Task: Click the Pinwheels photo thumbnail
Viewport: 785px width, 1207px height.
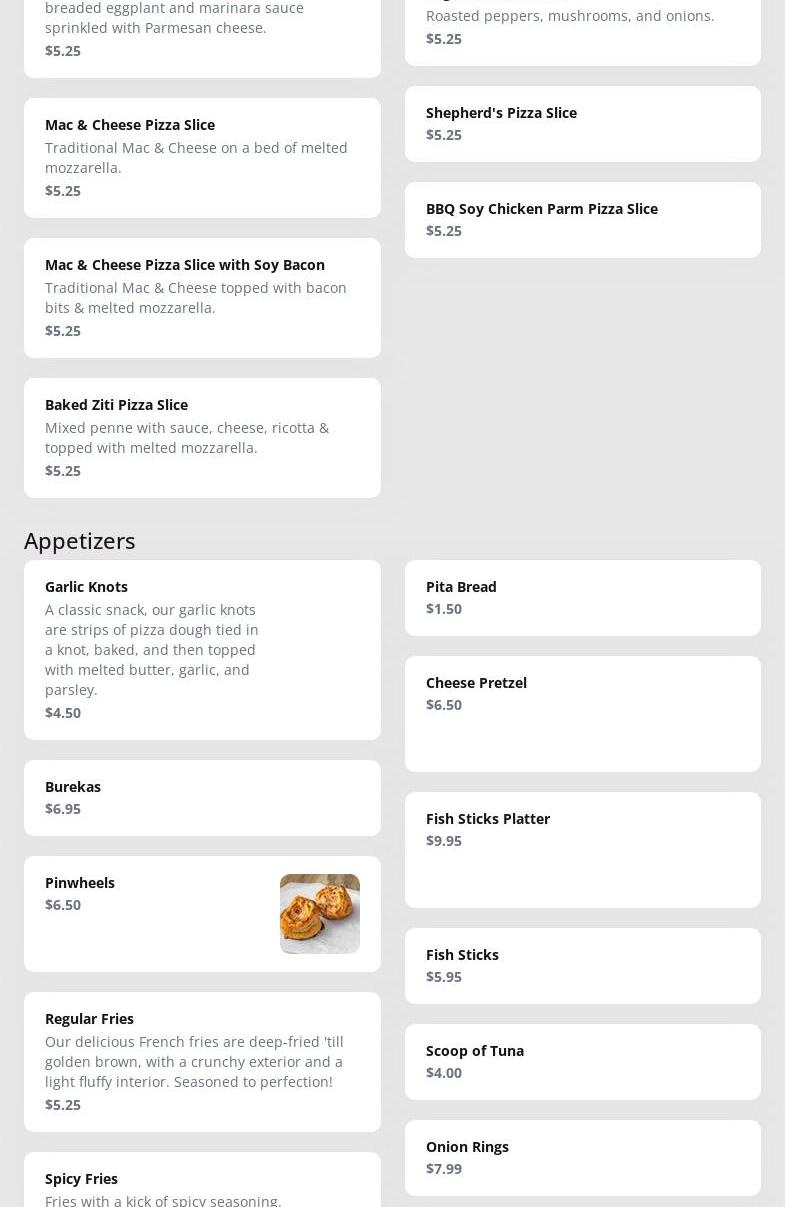Action: (320, 913)
